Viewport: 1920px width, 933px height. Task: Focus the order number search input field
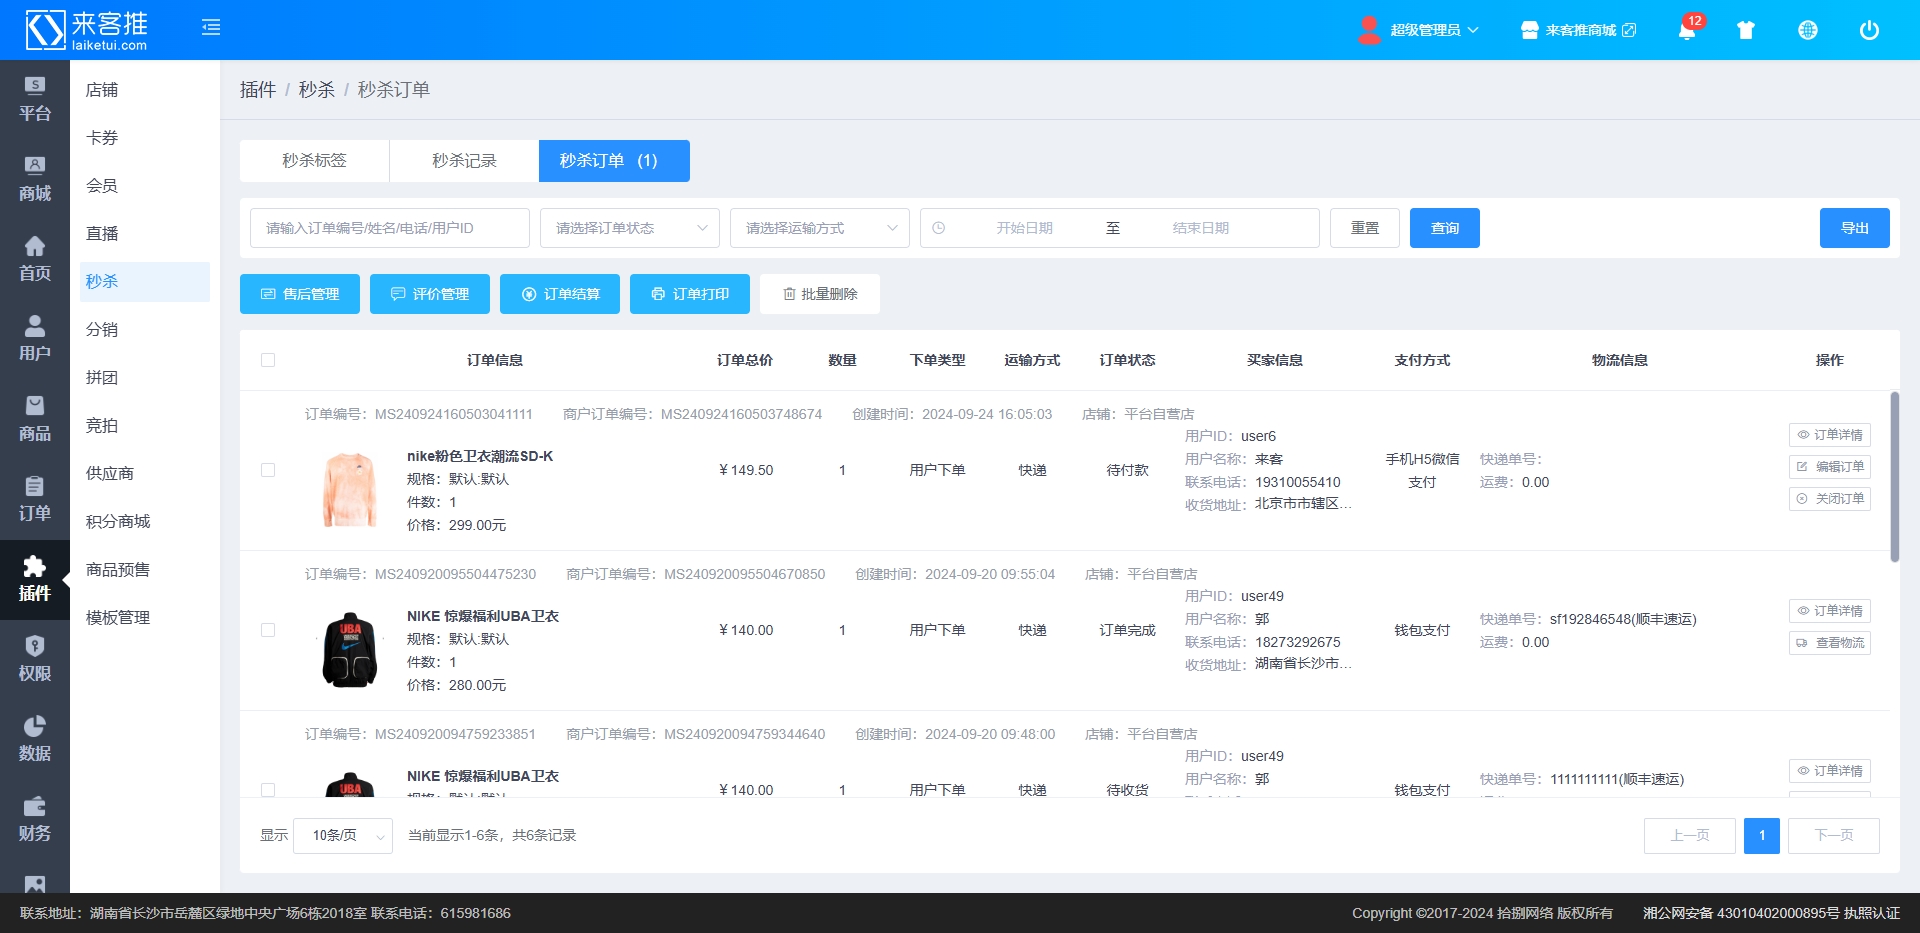coord(390,228)
